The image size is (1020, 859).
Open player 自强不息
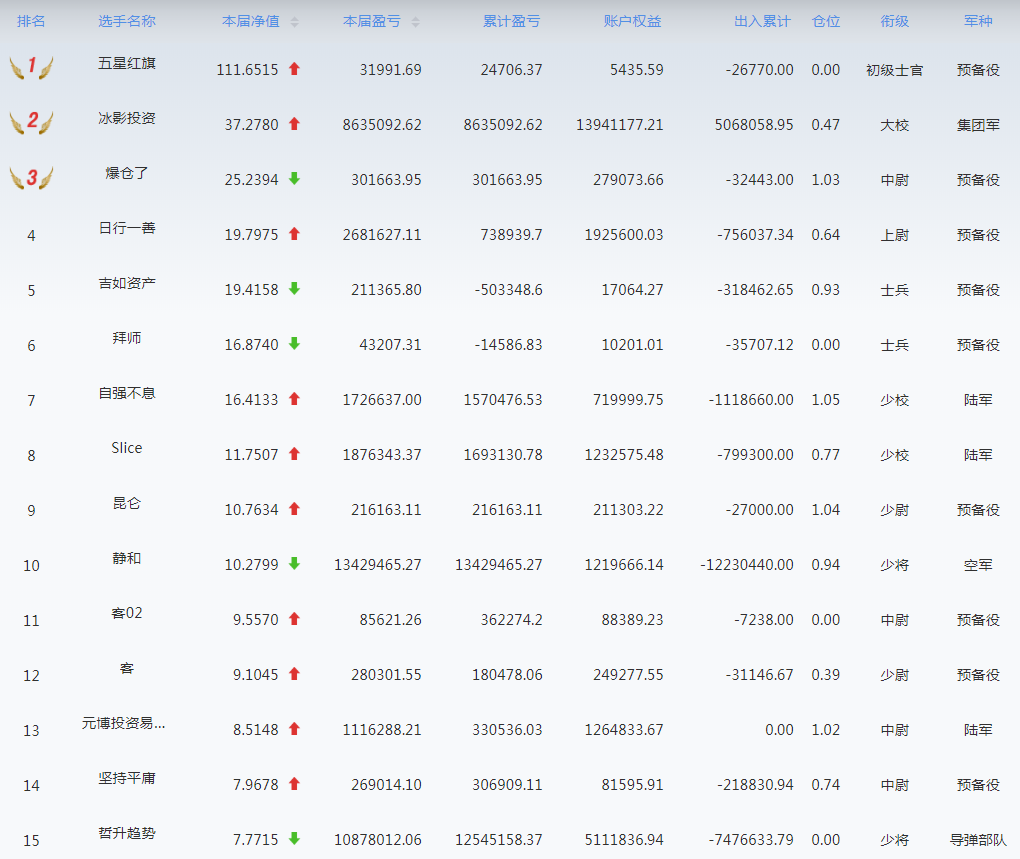point(127,393)
